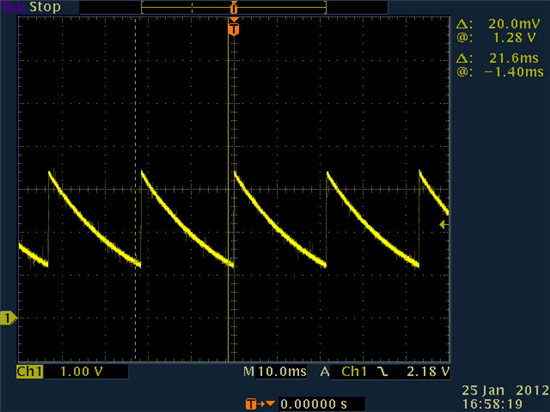Click the Tek logo at top left
550x412 pixels.
pos(13,7)
